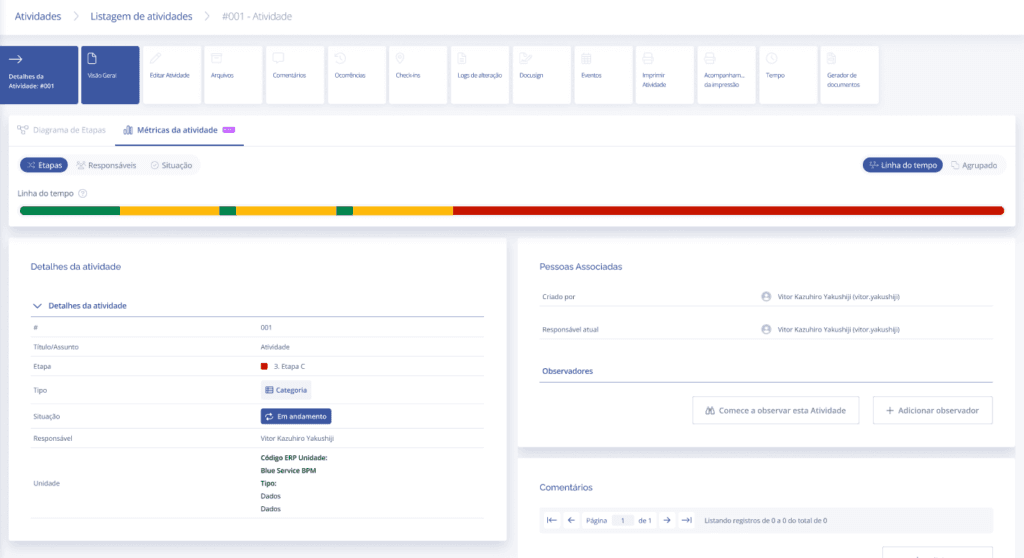The width and height of the screenshot is (1024, 558).
Task: Click Listando registros de 0 a 0 text
Action: (x=765, y=521)
